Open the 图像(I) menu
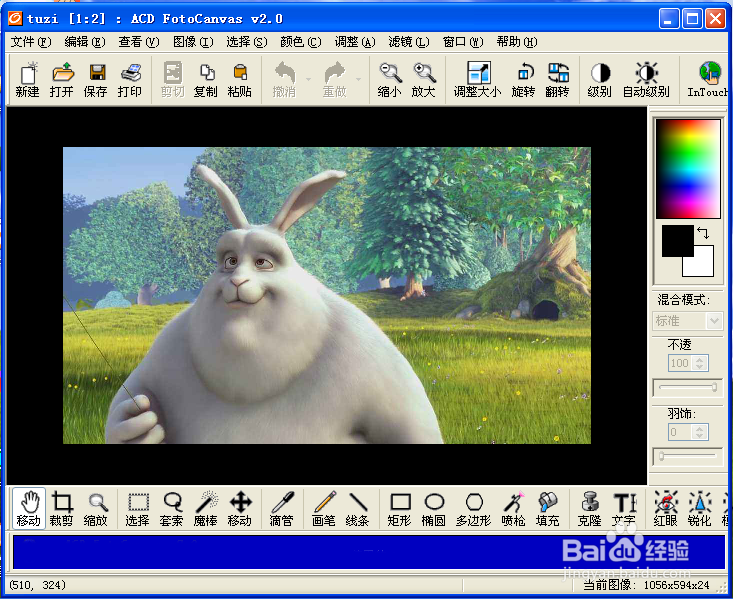Viewport: 733px width, 599px height. [x=193, y=42]
